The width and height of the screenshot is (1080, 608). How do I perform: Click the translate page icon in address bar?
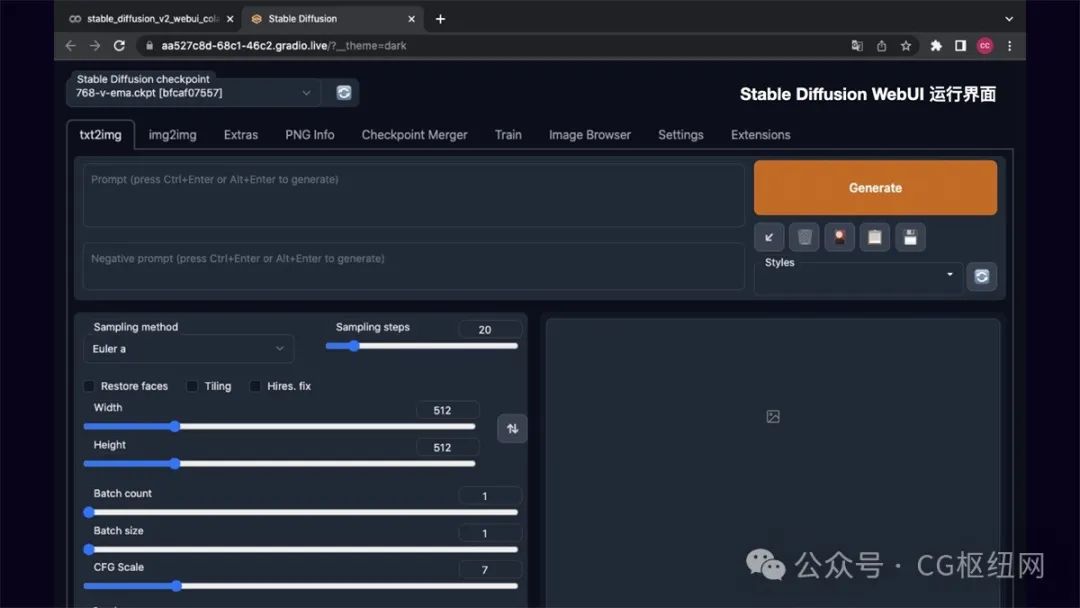[x=857, y=45]
